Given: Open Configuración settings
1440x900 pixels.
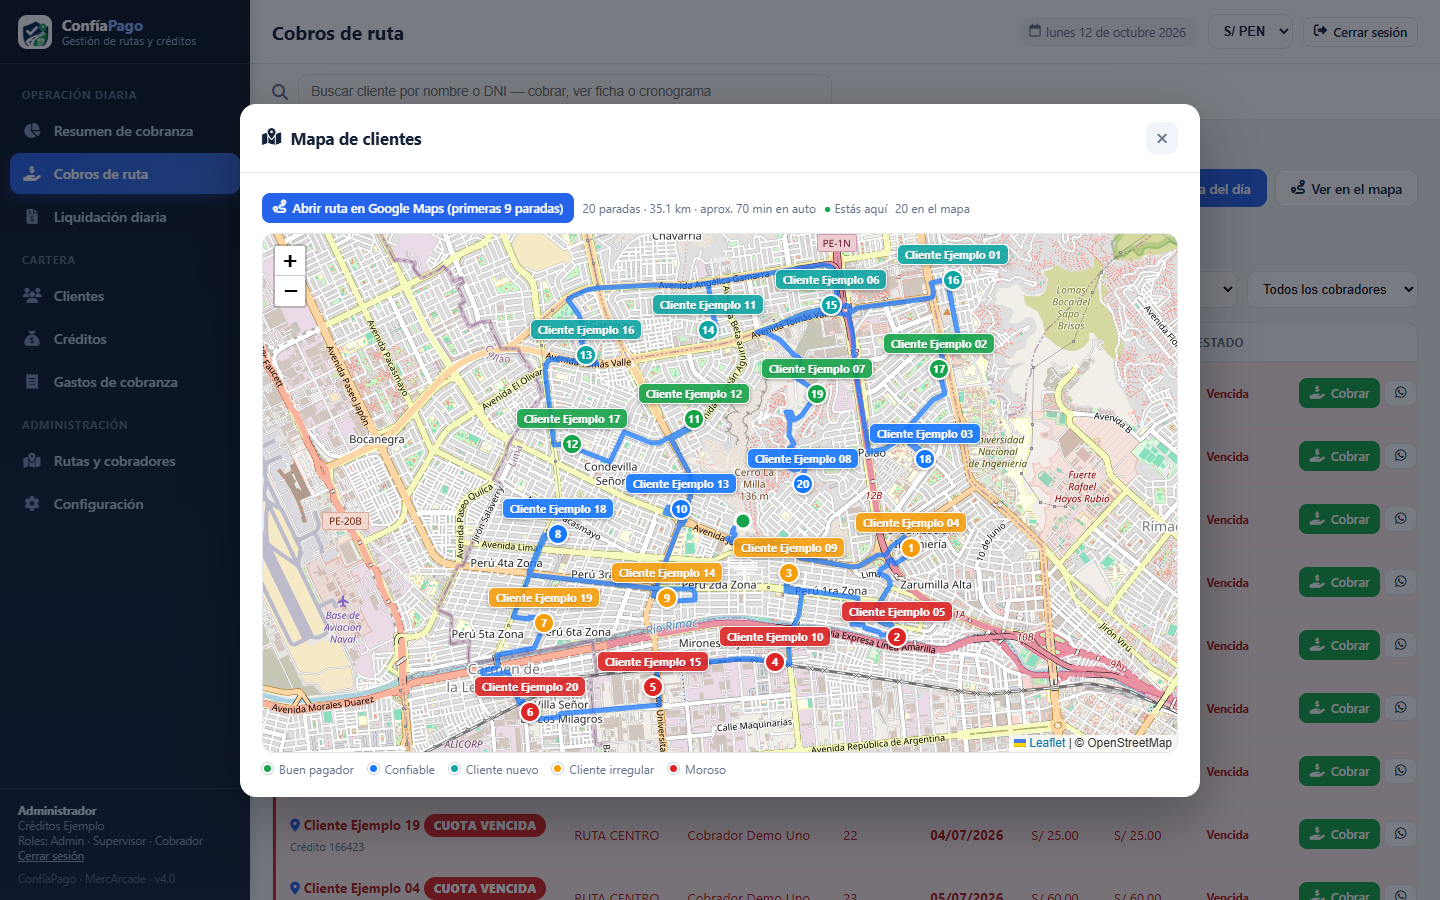Looking at the screenshot, I should [124, 504].
